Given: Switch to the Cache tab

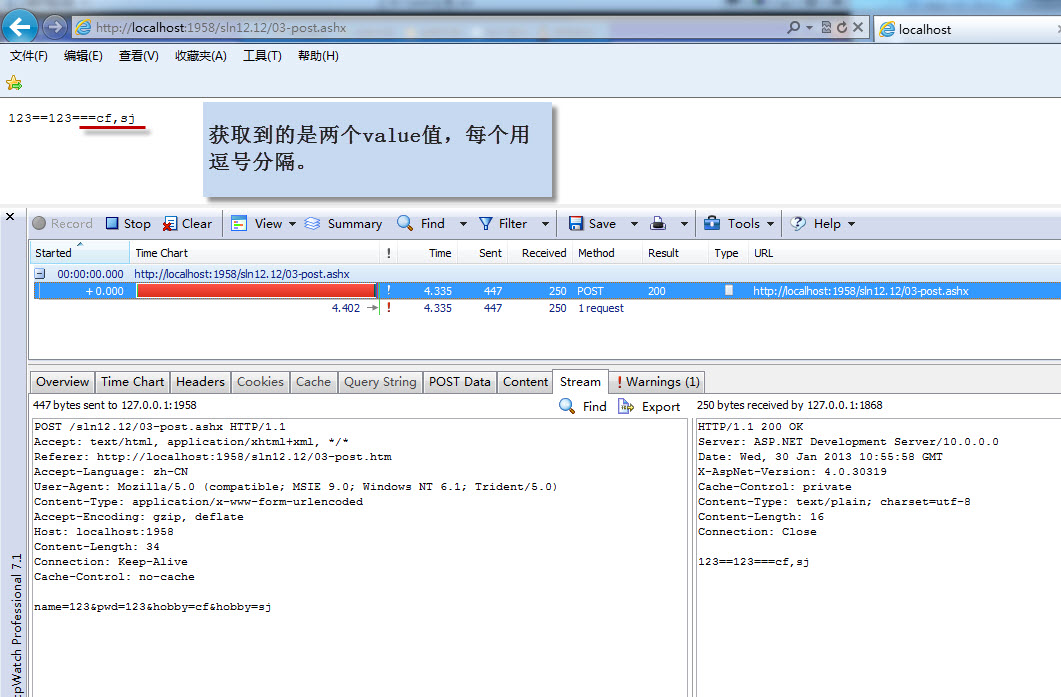Looking at the screenshot, I should click(x=313, y=382).
